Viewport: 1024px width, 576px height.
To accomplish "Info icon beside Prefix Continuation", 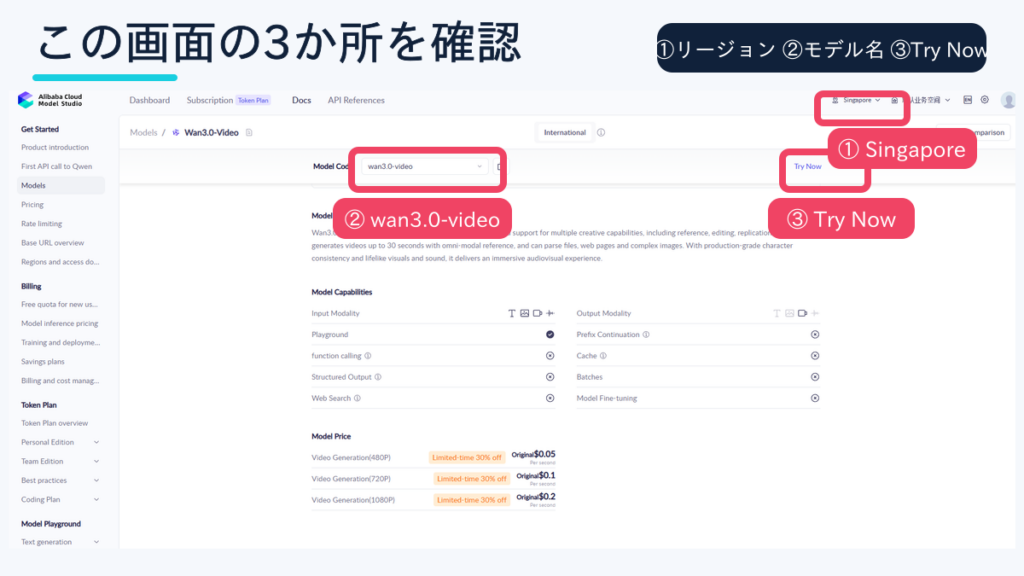I will 646,334.
